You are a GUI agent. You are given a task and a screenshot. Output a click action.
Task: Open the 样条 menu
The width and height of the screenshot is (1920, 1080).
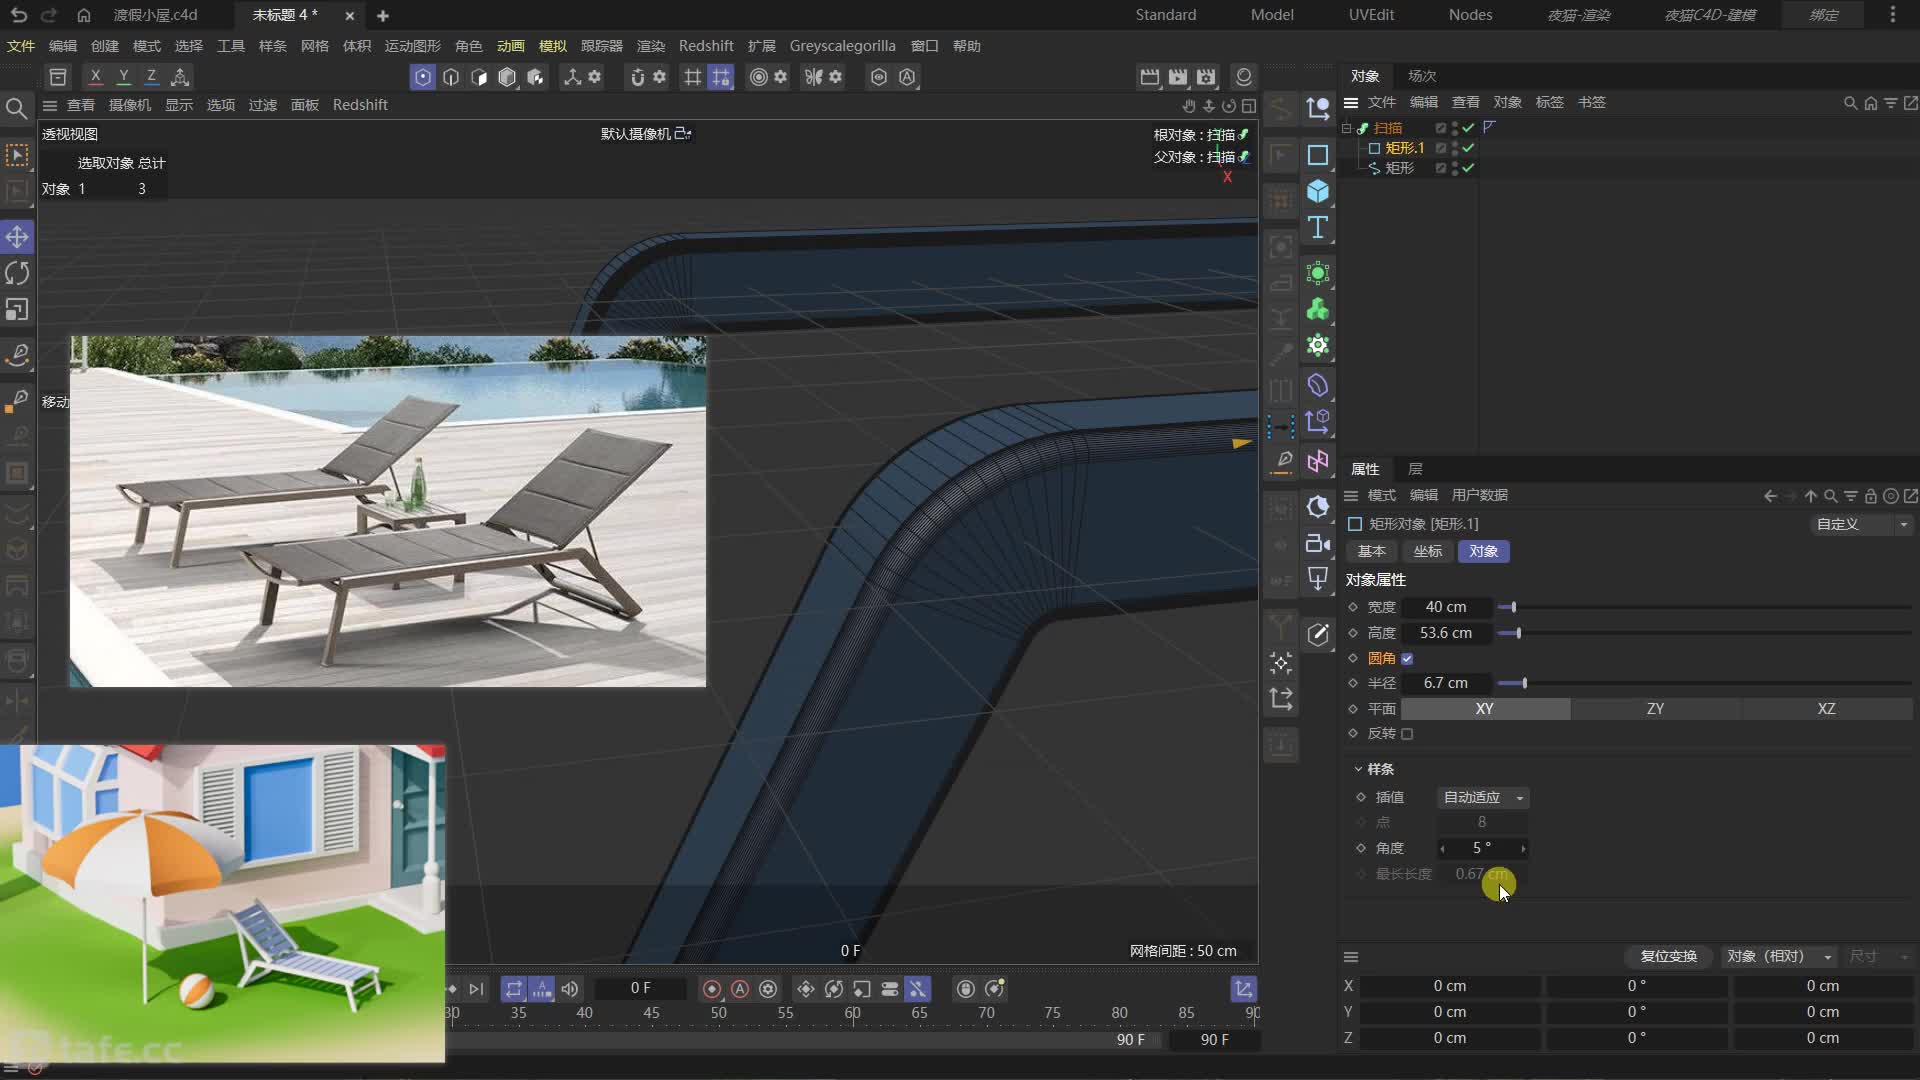(272, 46)
